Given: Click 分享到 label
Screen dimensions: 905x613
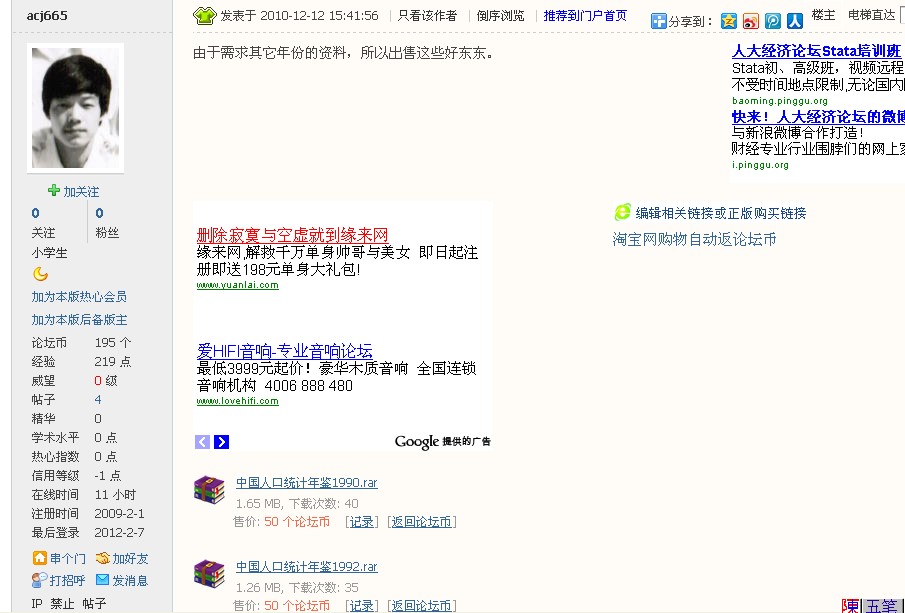Looking at the screenshot, I should [691, 22].
